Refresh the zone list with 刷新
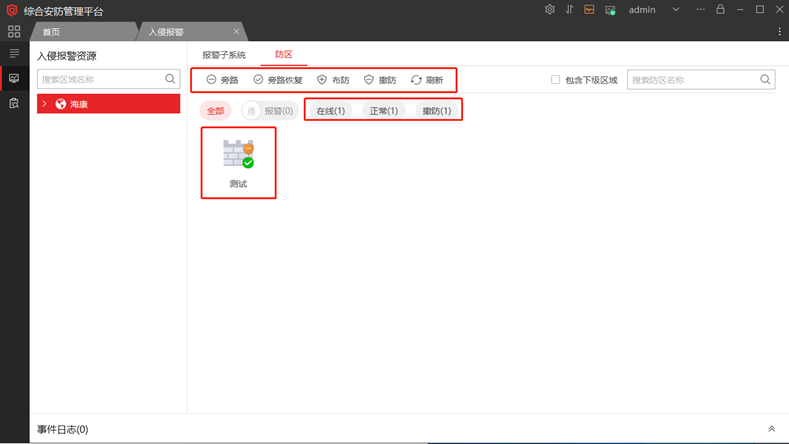Image resolution: width=789 pixels, height=444 pixels. 427,80
